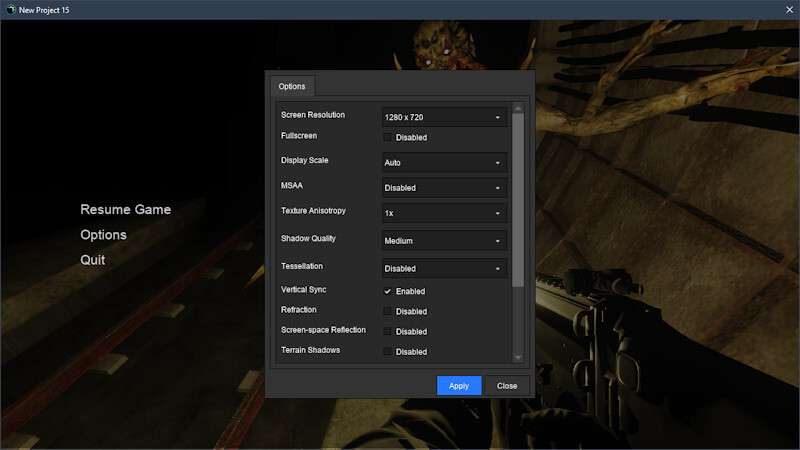Open the MSAA dropdown
This screenshot has height=450, width=800.
[x=444, y=187]
